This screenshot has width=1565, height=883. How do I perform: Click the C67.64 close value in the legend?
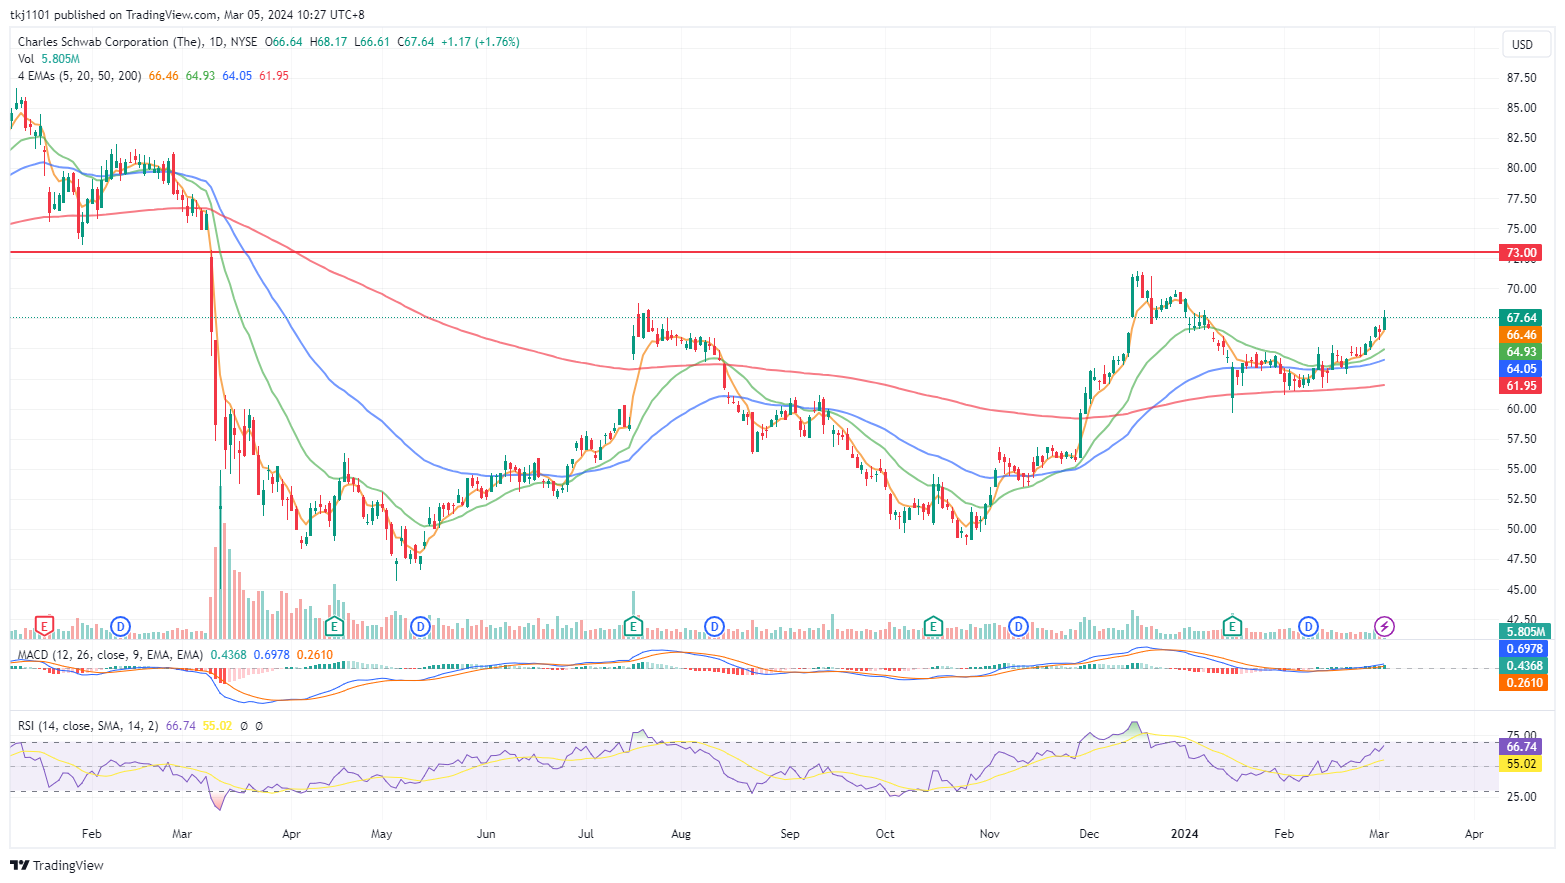click(x=416, y=42)
